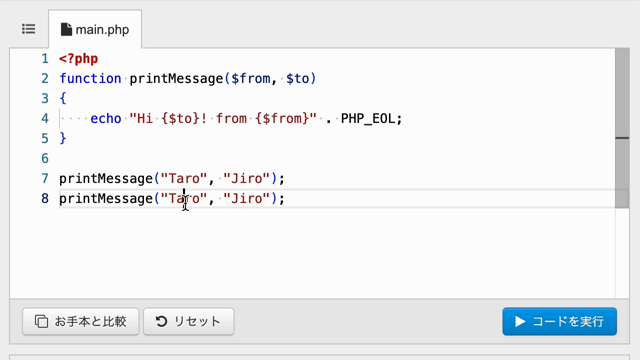Click the リセット reset button
The width and height of the screenshot is (640, 360).
click(189, 322)
